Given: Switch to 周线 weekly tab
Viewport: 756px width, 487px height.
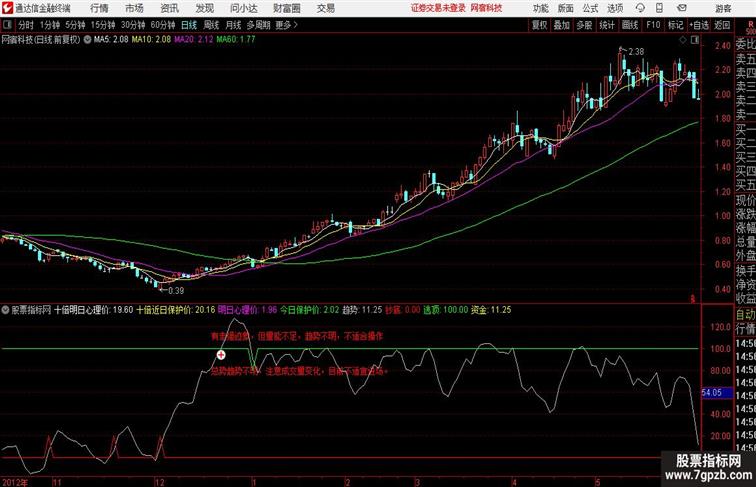Looking at the screenshot, I should (x=211, y=25).
